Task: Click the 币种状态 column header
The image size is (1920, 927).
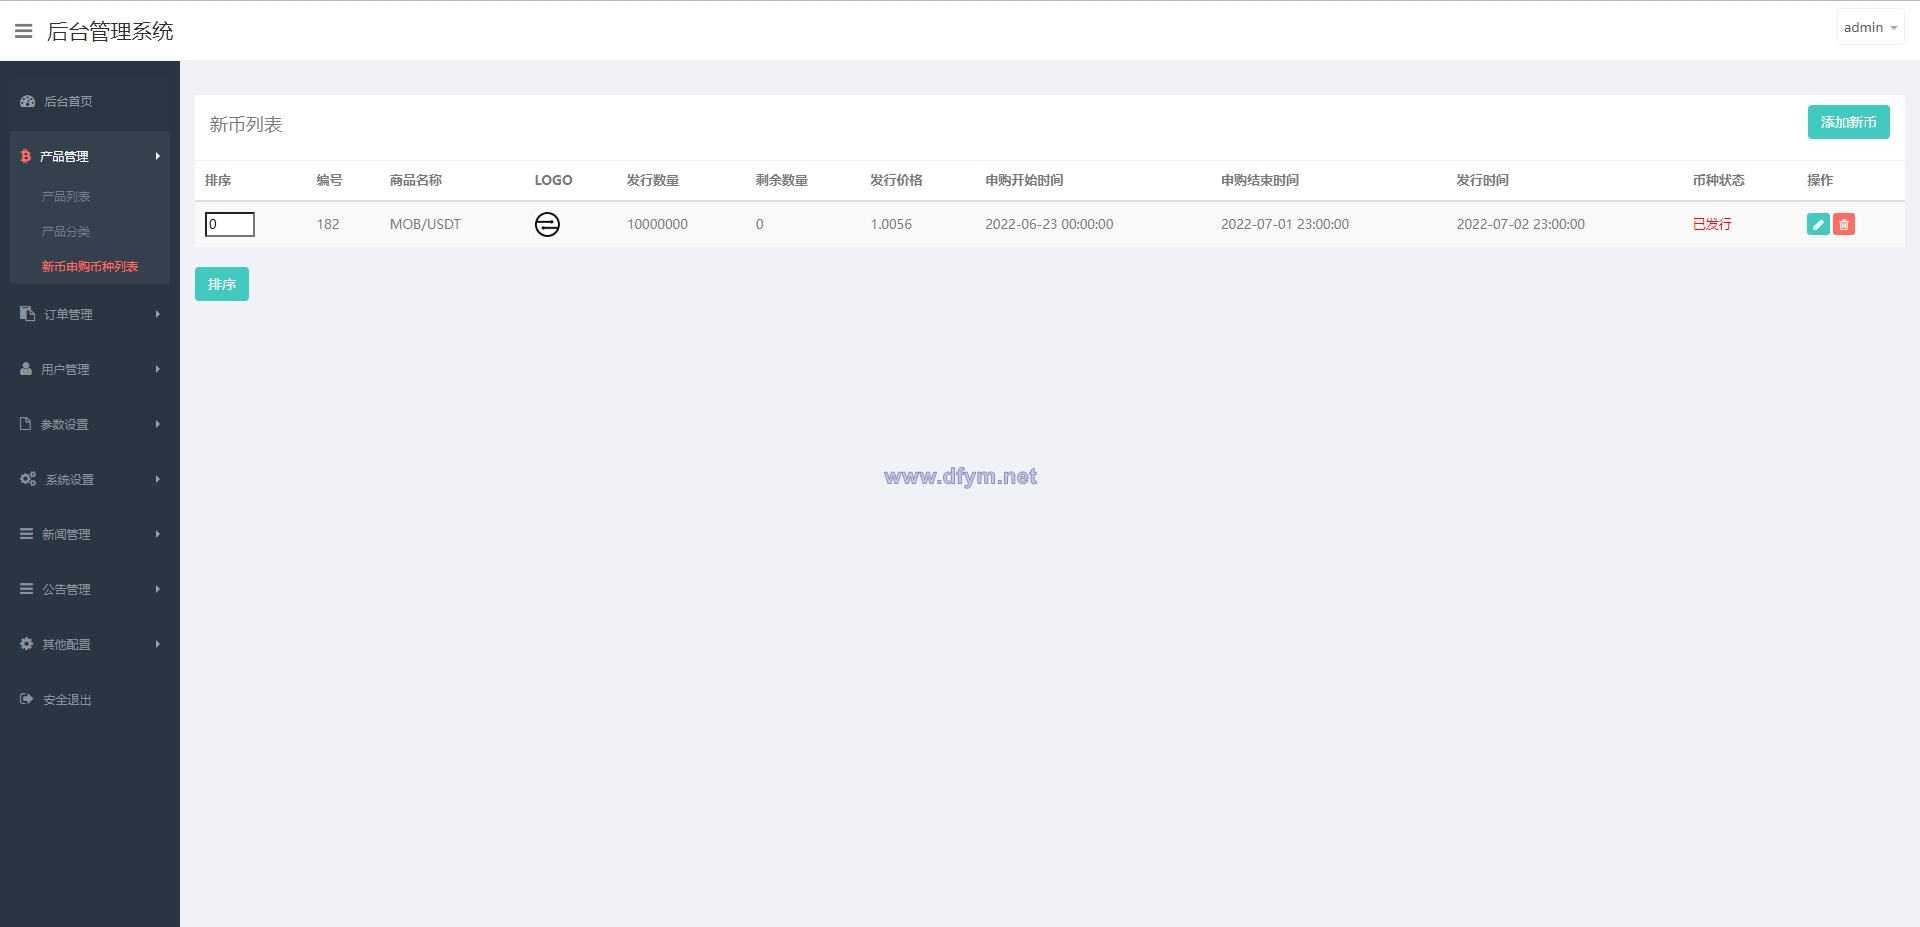Action: point(1718,180)
